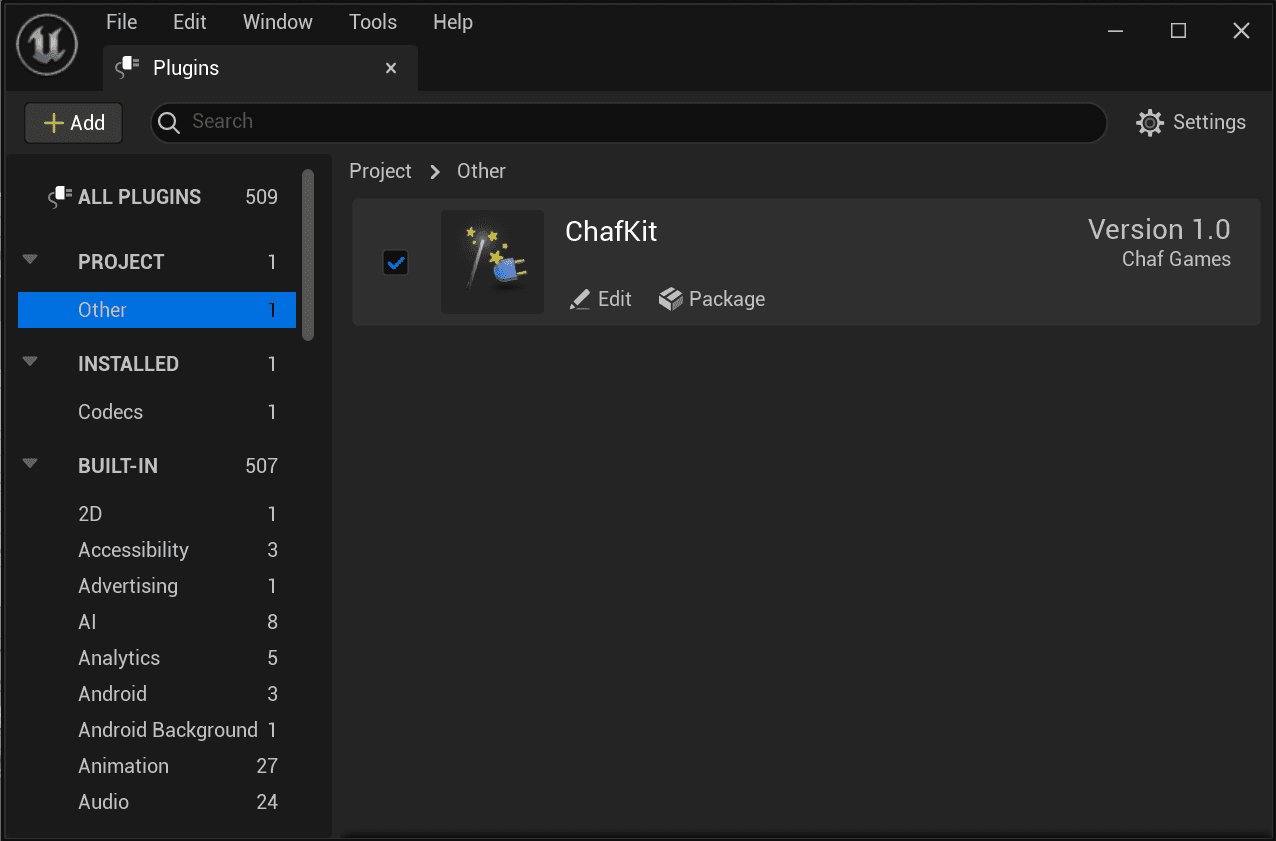The height and width of the screenshot is (841, 1276).
Task: Click the Version 1.0 label
Action: coord(1159,230)
